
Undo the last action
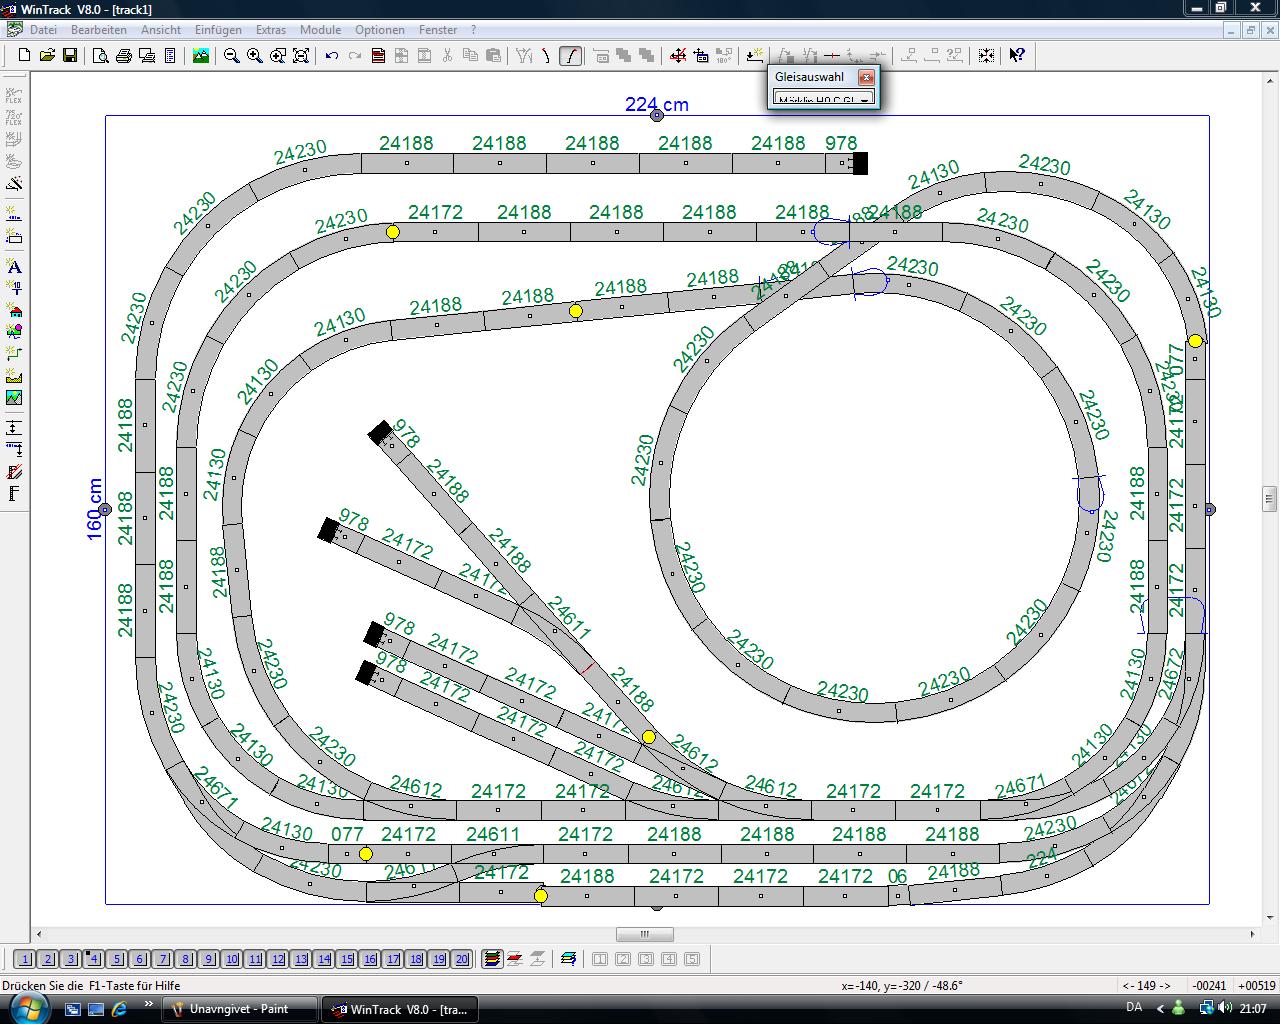(332, 56)
